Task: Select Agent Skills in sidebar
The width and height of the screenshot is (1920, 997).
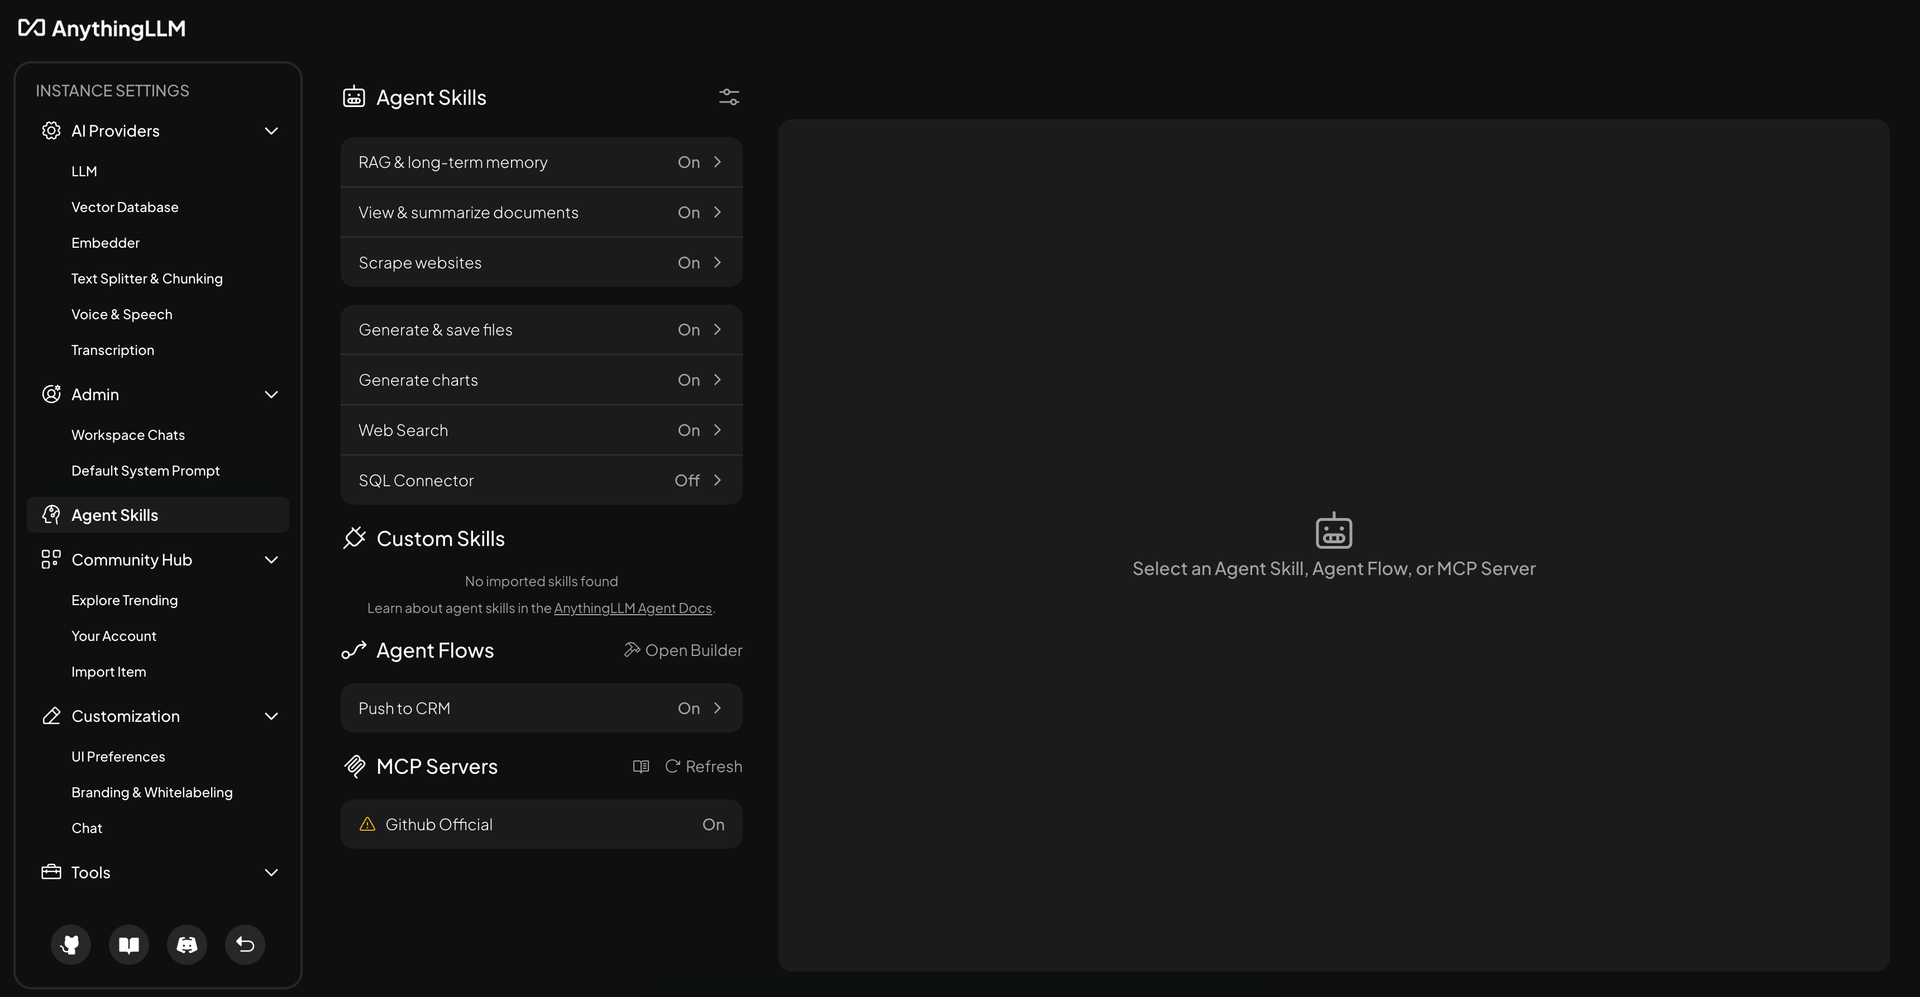Action: (x=158, y=515)
